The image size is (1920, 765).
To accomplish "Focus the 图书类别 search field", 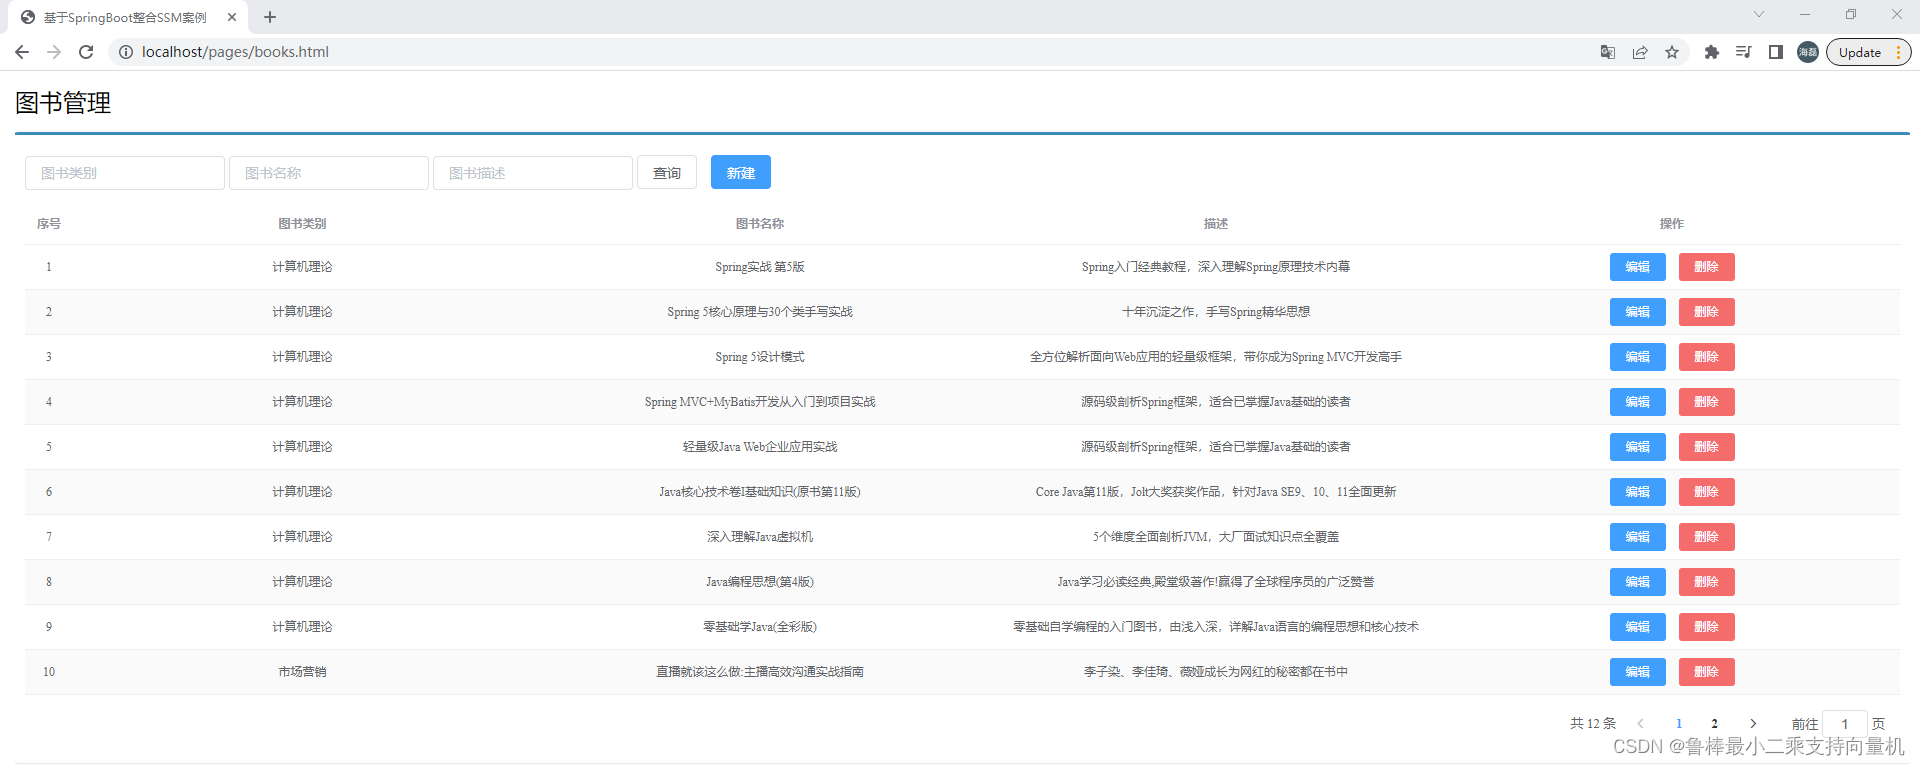I will [x=125, y=173].
